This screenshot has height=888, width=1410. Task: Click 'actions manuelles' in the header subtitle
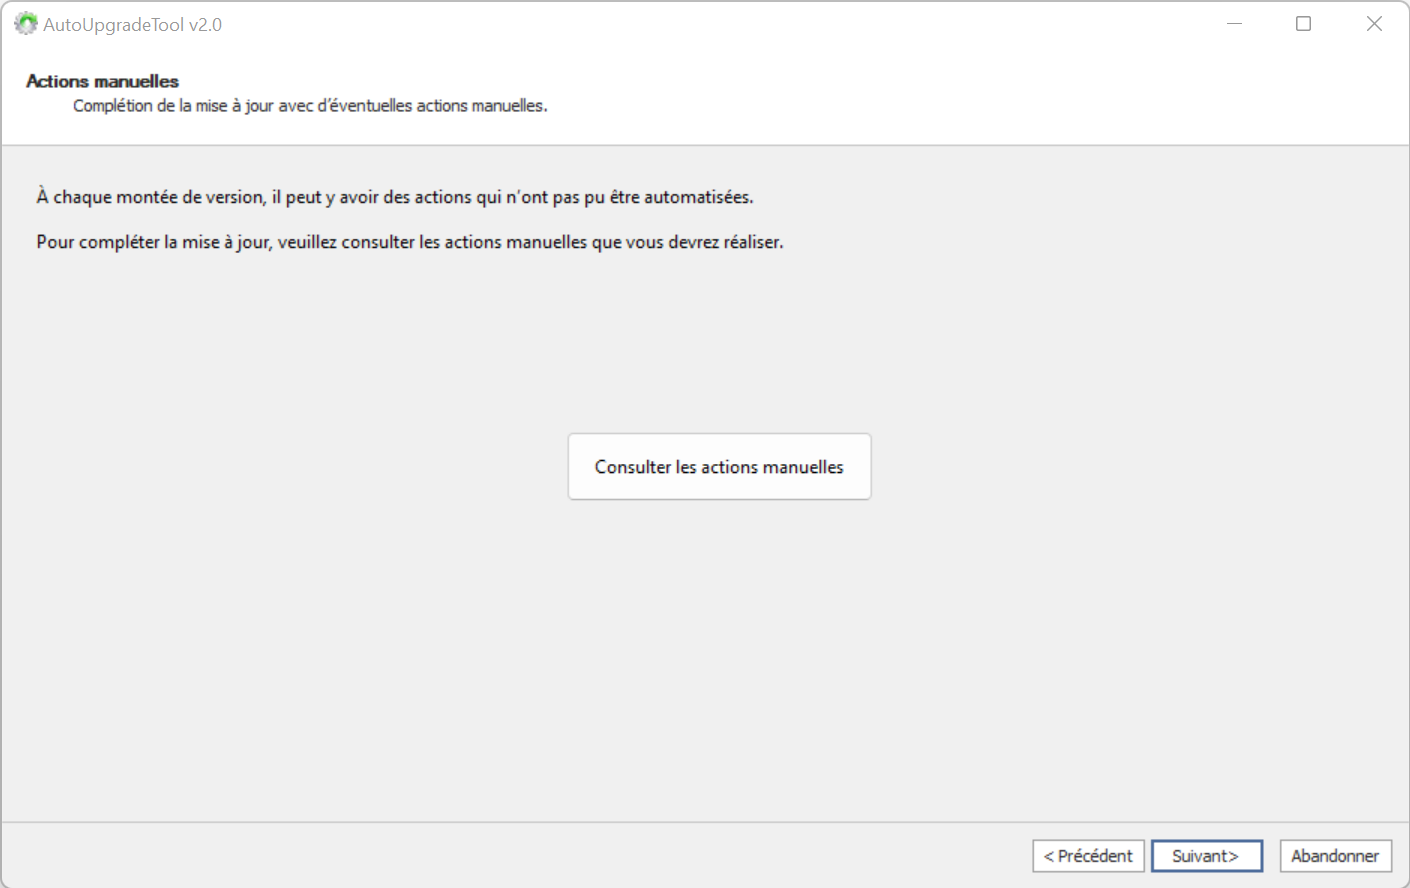tap(480, 106)
